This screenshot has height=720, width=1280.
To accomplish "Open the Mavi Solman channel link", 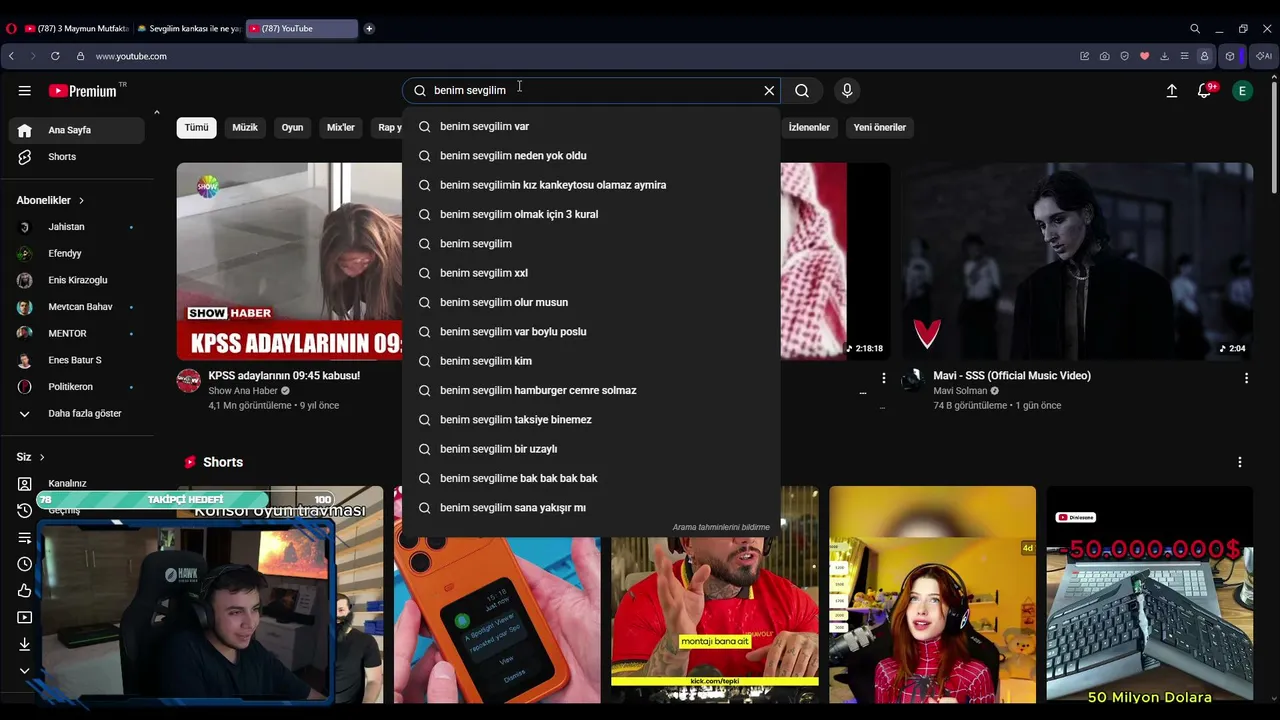I will click(960, 391).
